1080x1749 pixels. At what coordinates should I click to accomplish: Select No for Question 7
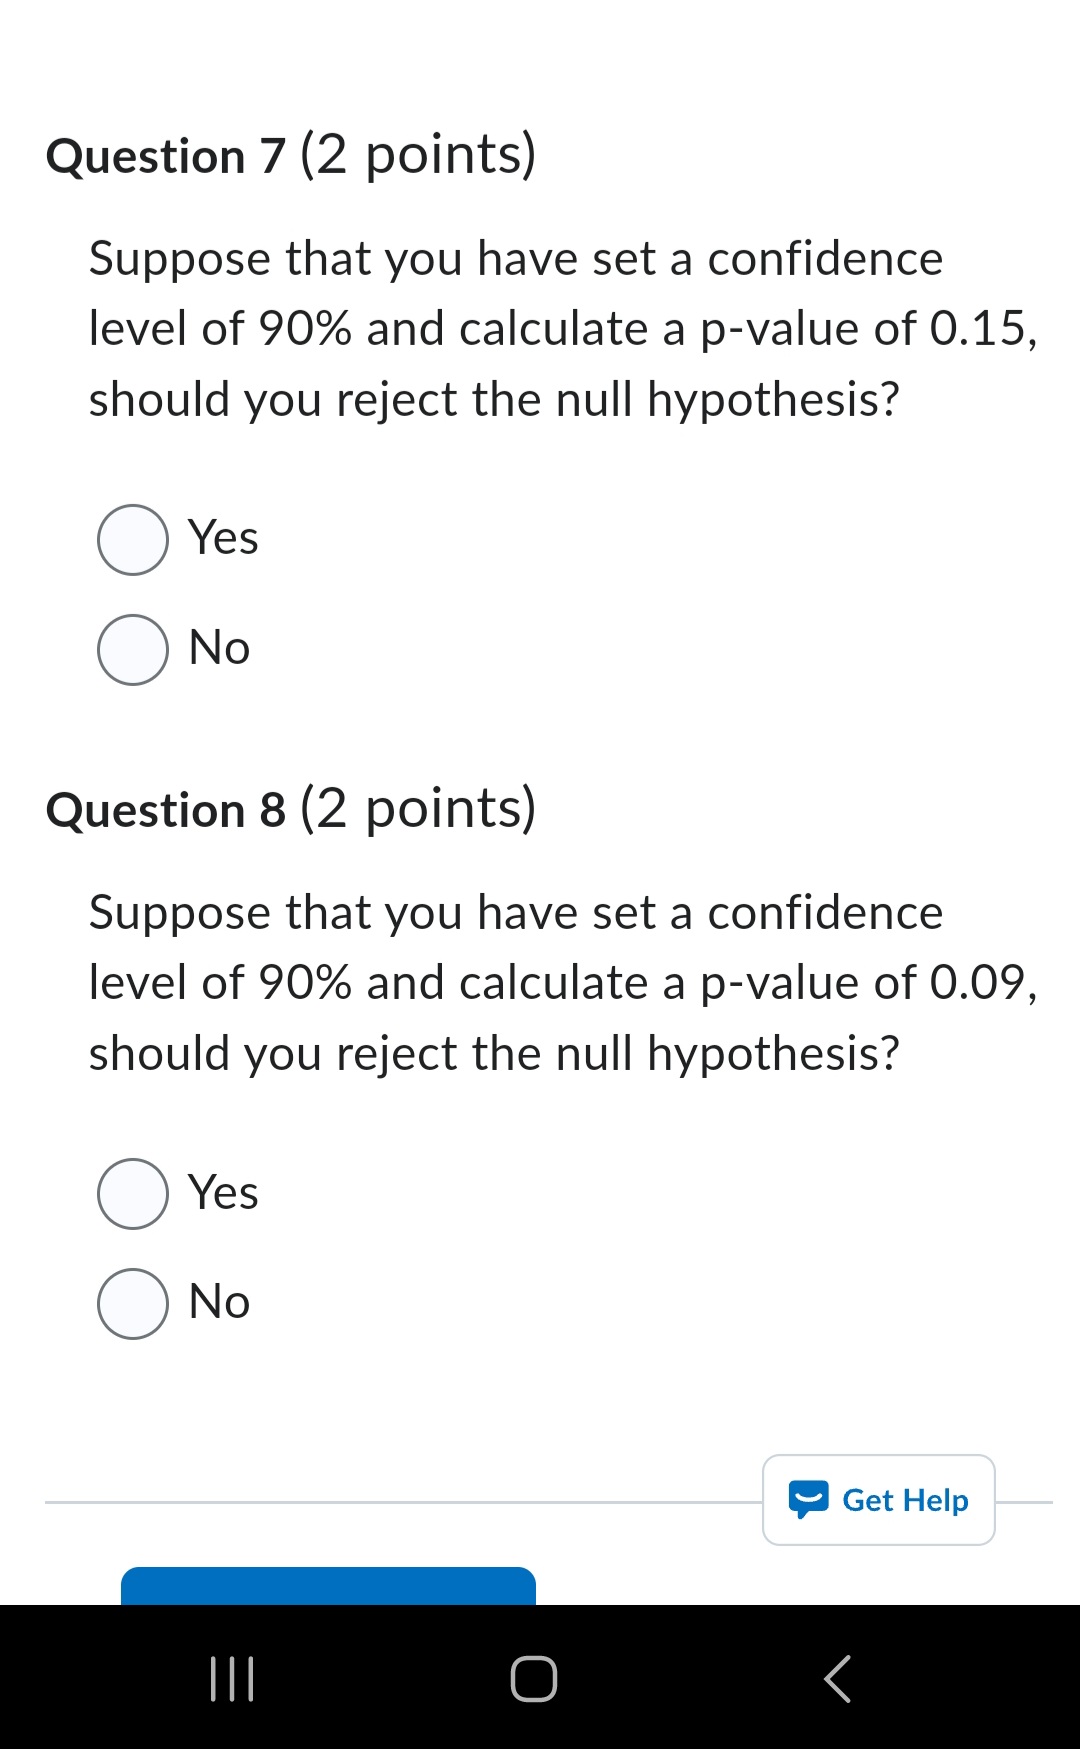tap(133, 648)
